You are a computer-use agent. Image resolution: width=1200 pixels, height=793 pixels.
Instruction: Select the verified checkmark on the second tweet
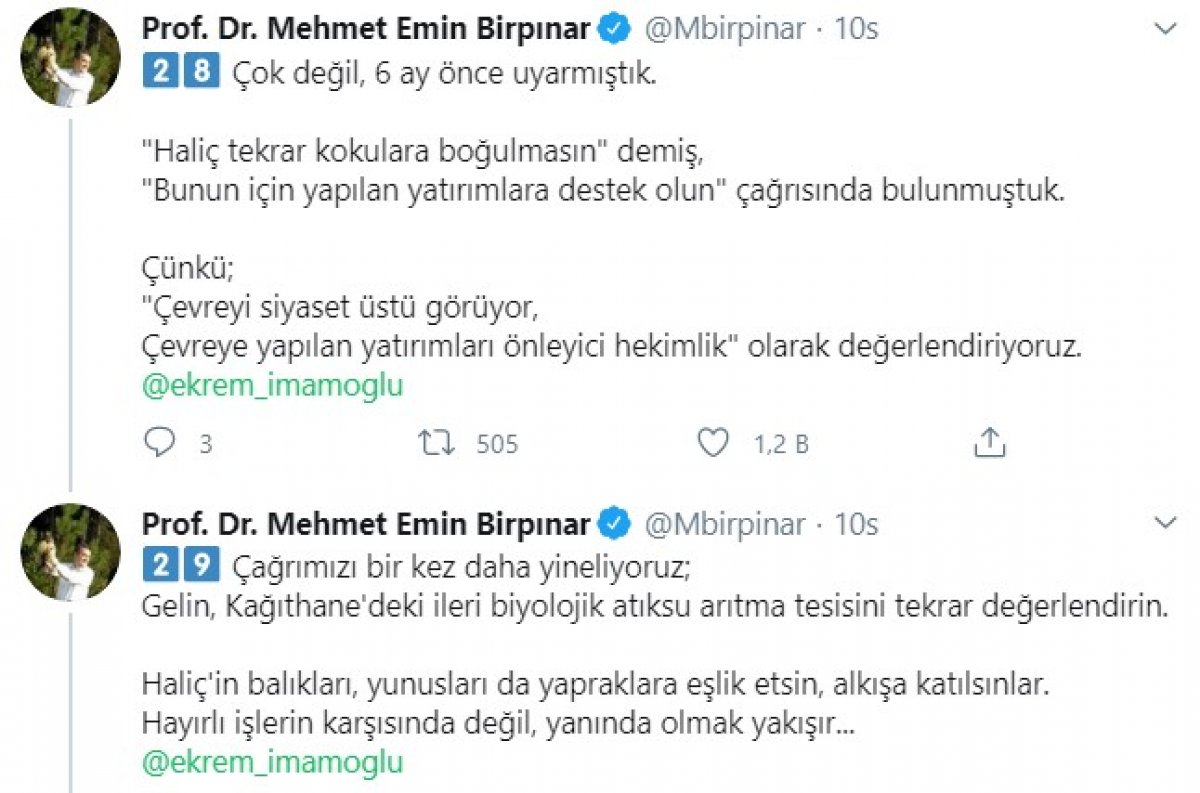(x=612, y=521)
